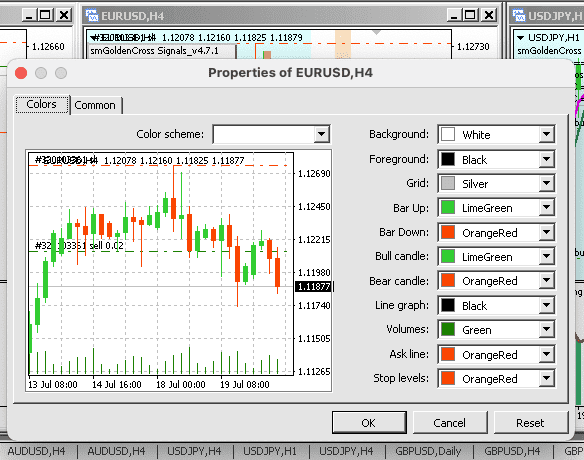Open the second AUDUSD,H4 chart tab
This screenshot has height=460, width=584.
click(x=117, y=451)
